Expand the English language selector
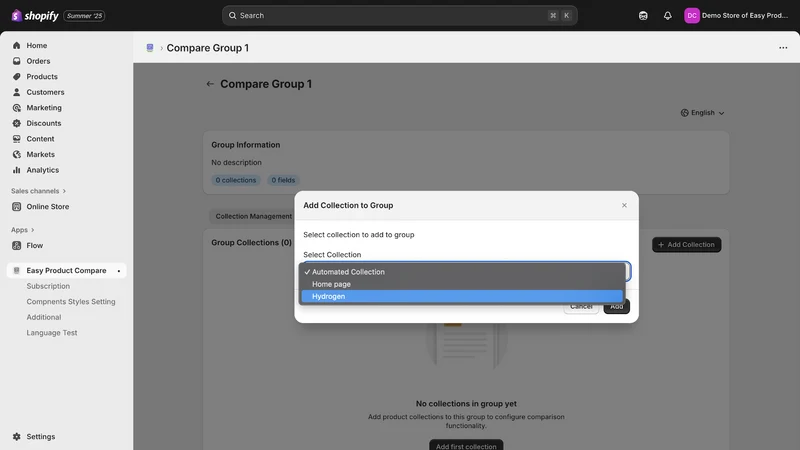800x450 pixels. pyautogui.click(x=703, y=113)
